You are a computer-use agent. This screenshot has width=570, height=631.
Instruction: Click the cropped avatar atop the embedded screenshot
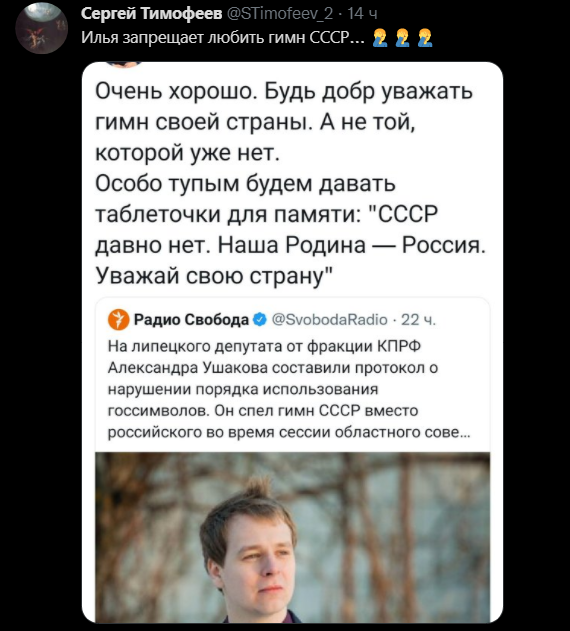click(124, 64)
